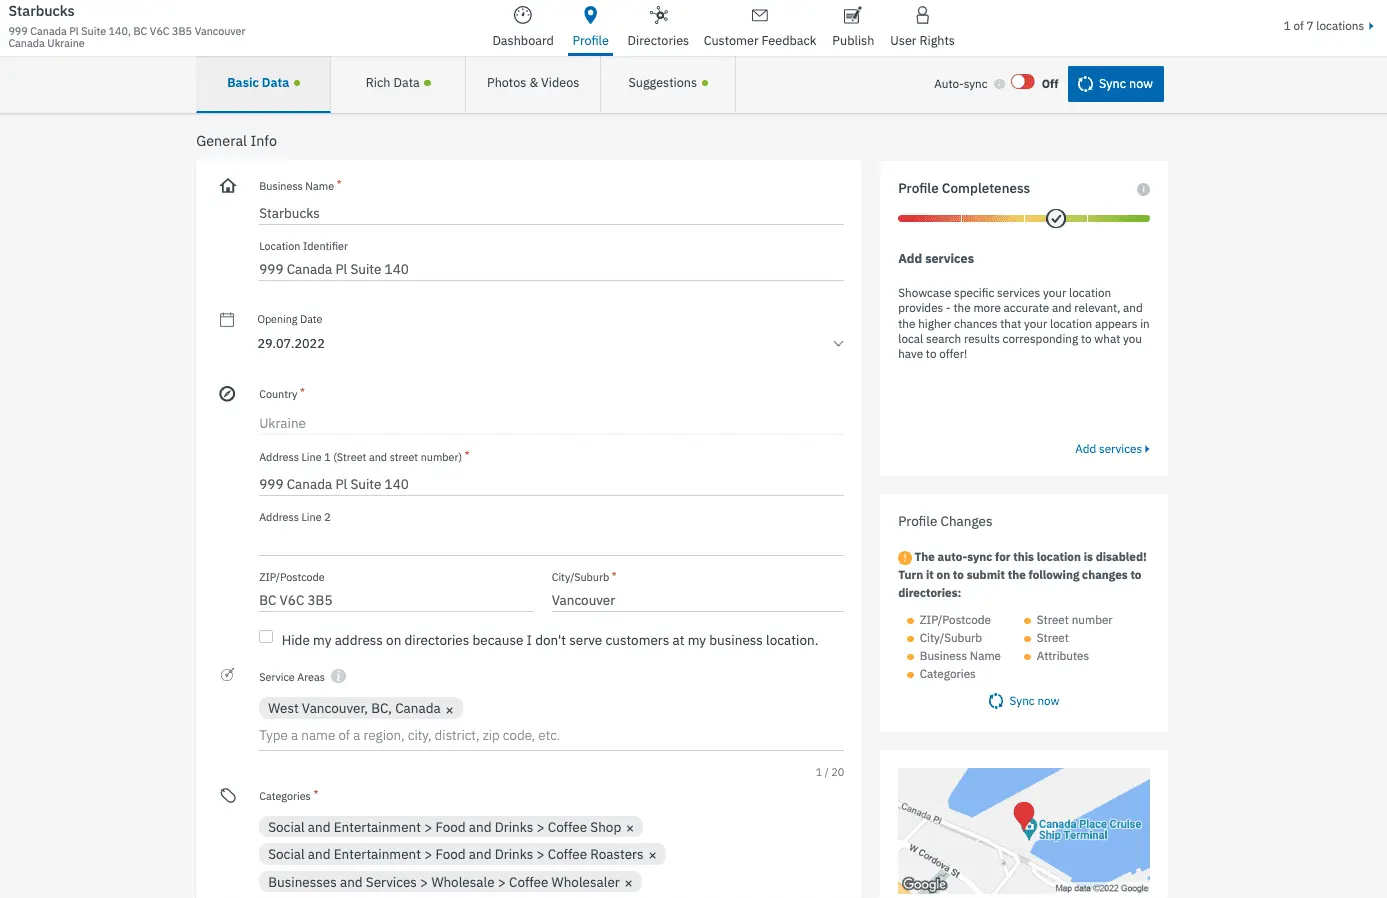1387x898 pixels.
Task: Click the tag icon beside Categories
Action: [228, 796]
